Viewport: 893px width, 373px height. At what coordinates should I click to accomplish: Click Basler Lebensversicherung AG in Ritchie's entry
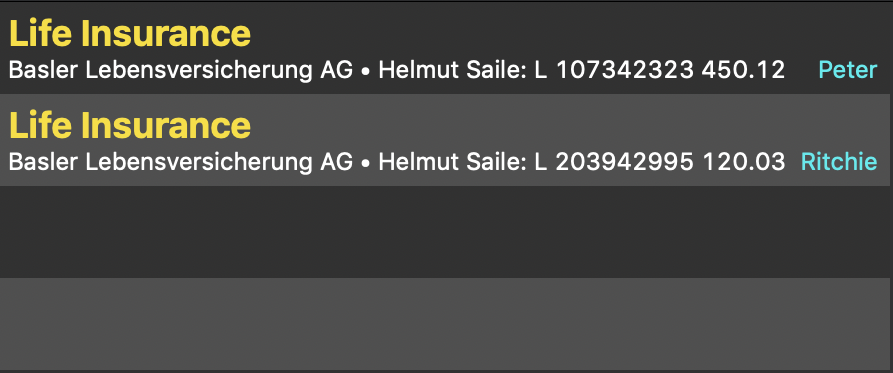181,162
